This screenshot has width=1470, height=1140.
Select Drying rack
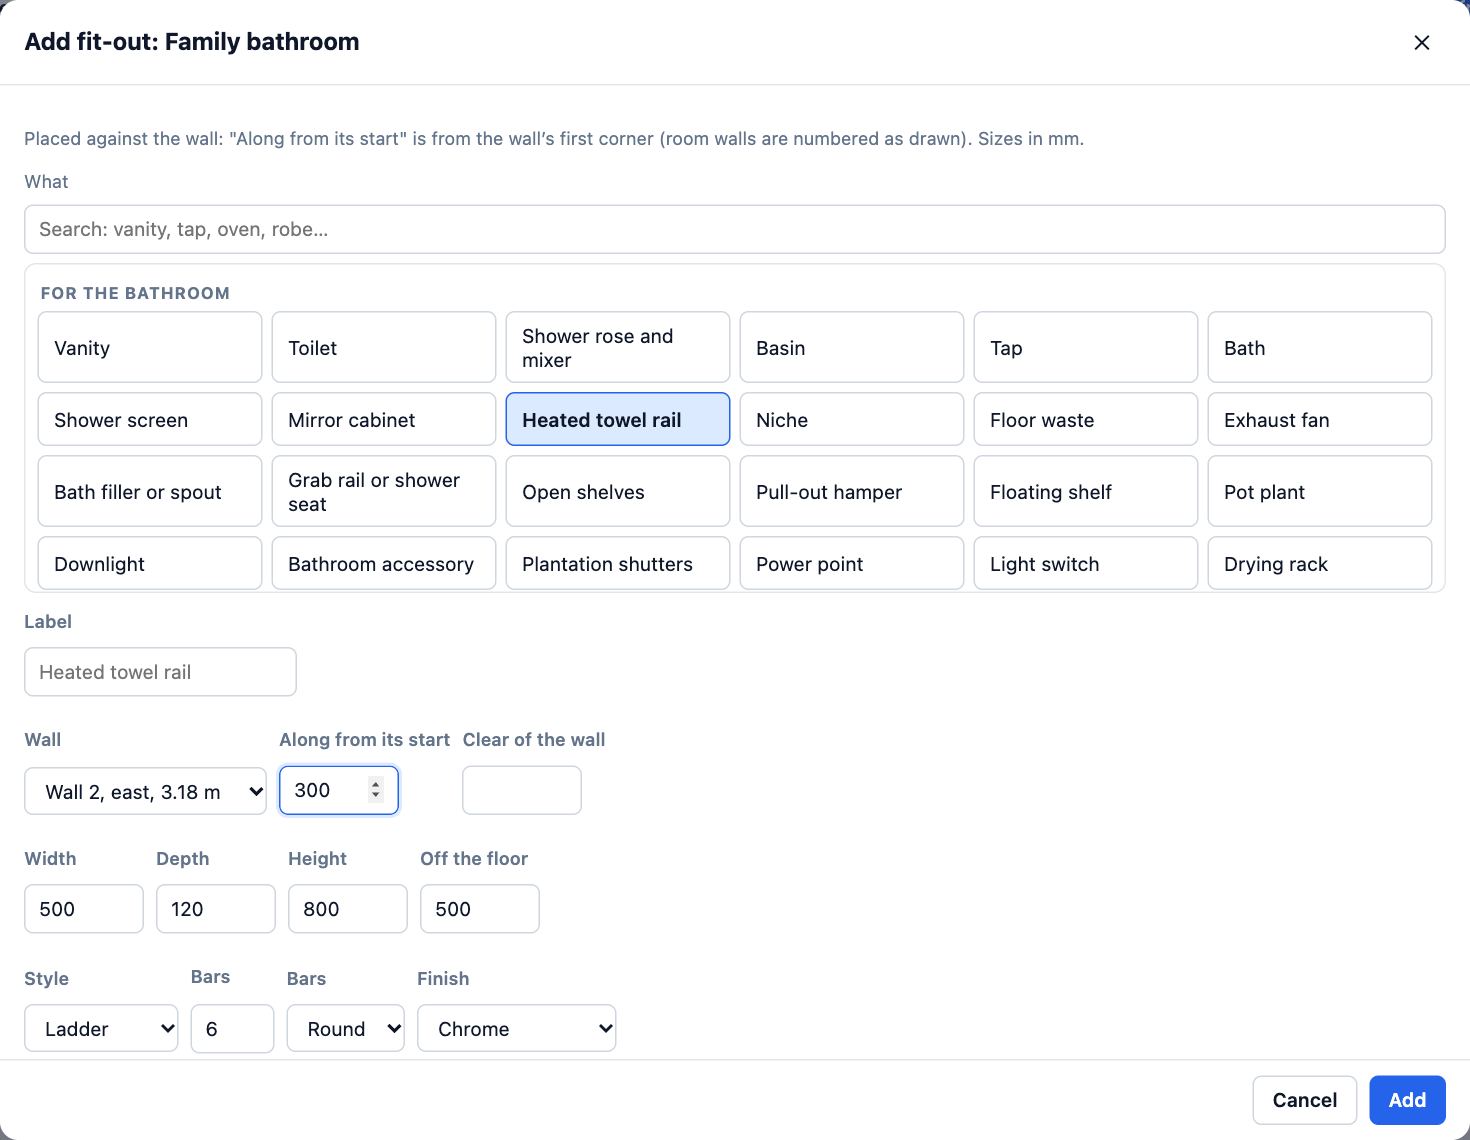1320,563
